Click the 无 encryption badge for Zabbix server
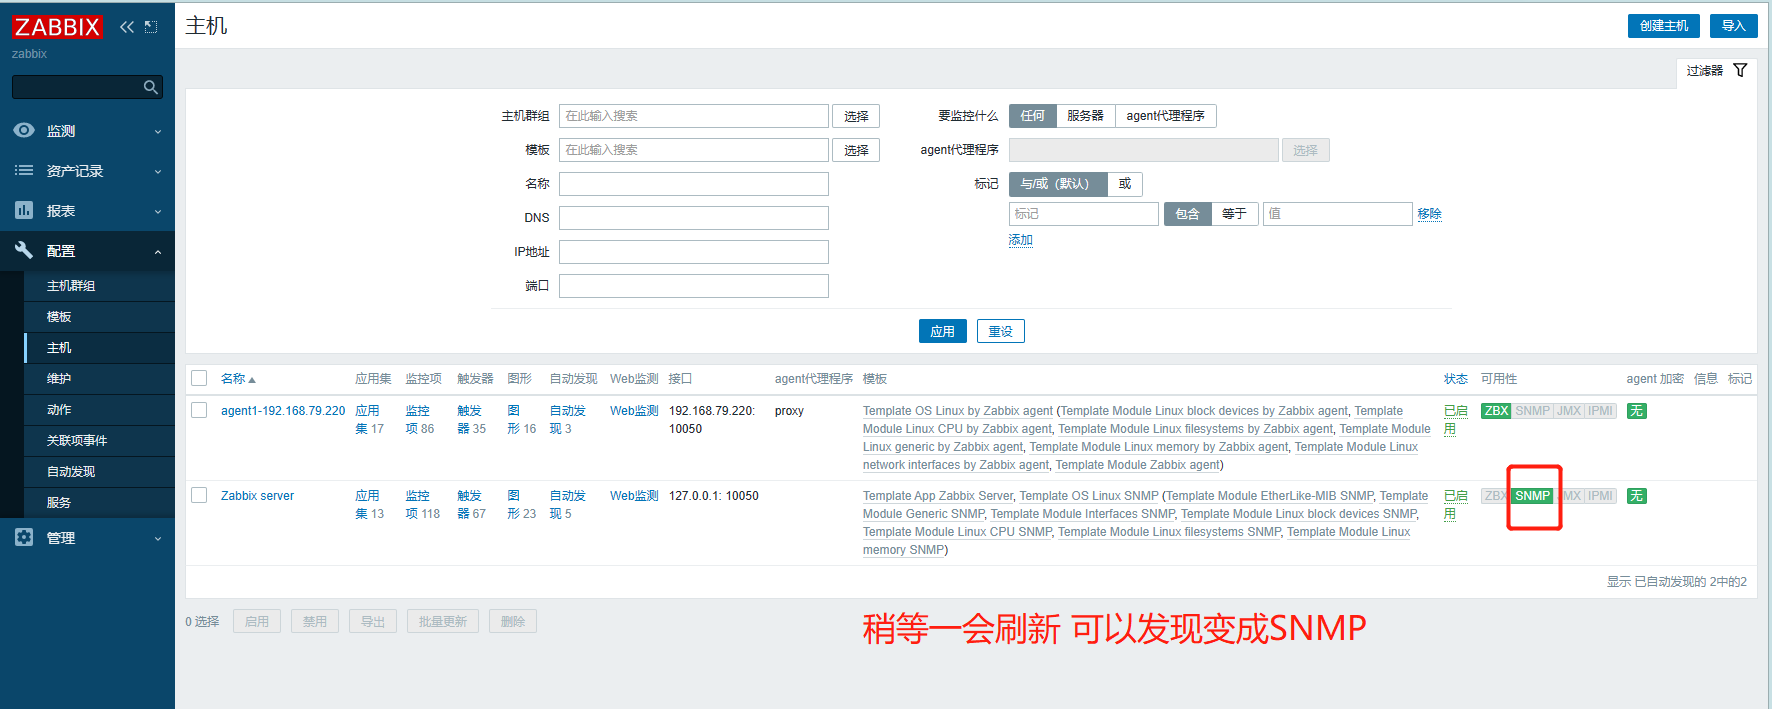The image size is (1772, 709). [x=1636, y=496]
